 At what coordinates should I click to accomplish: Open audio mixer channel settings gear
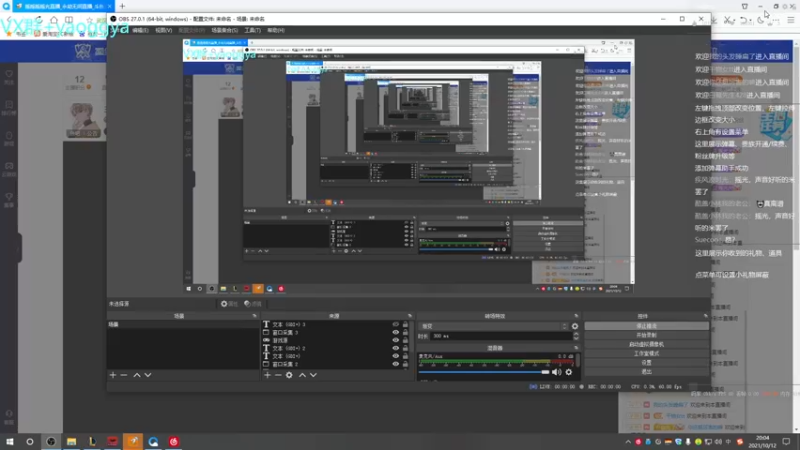pos(569,372)
